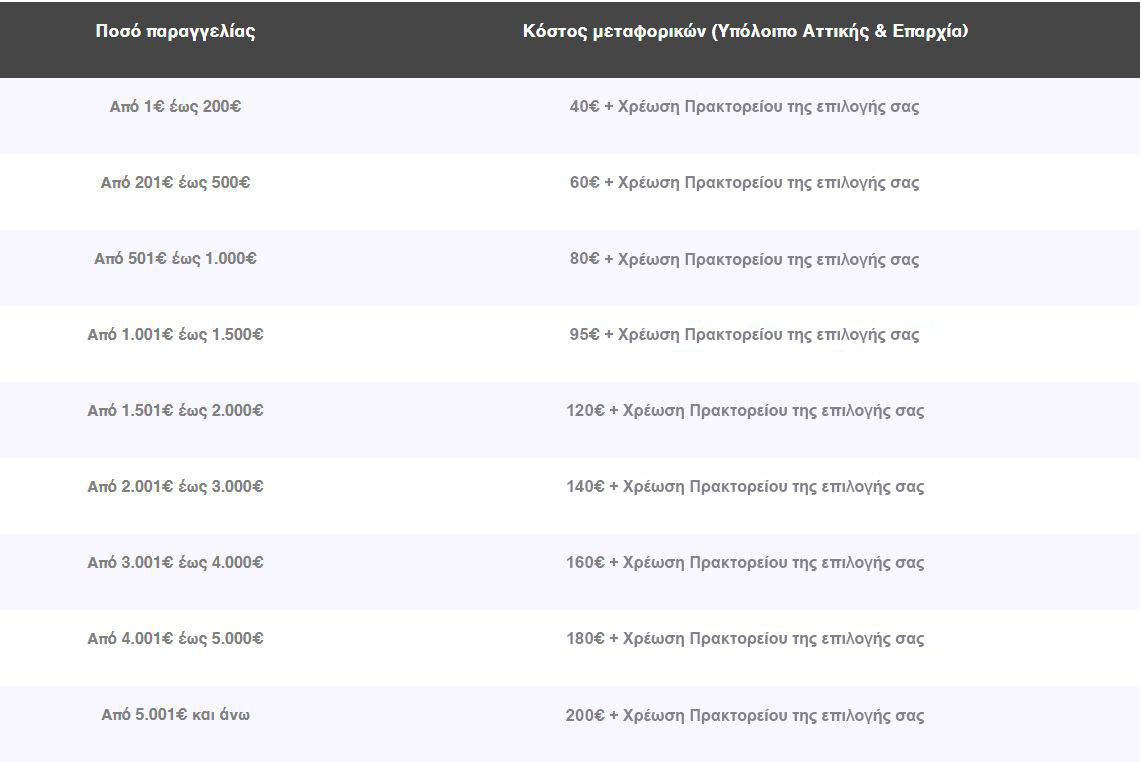The height and width of the screenshot is (762, 1141).
Task: Click the '140€ + Χρέωση Πρακτορείου' cost cell
Action: coord(745,487)
